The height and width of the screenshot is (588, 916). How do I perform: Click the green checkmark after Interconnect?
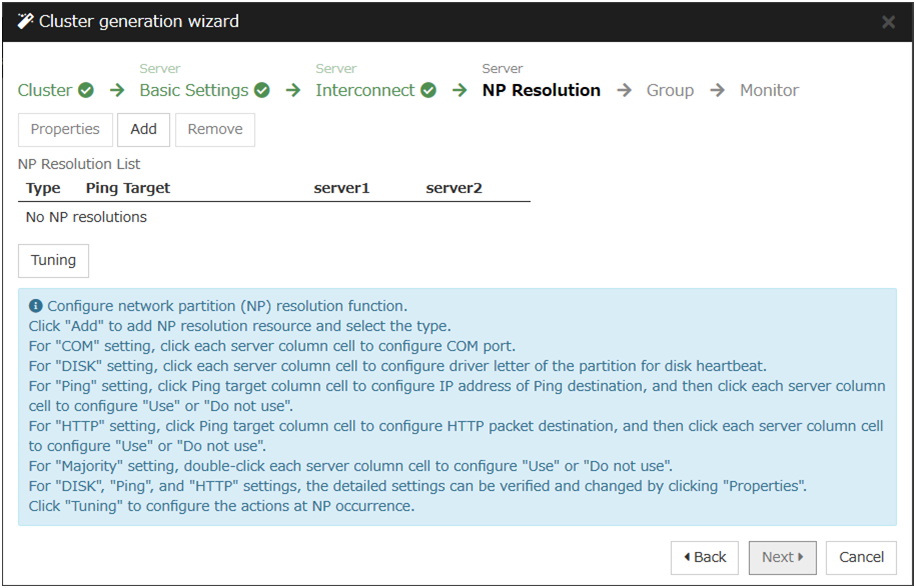coord(428,91)
